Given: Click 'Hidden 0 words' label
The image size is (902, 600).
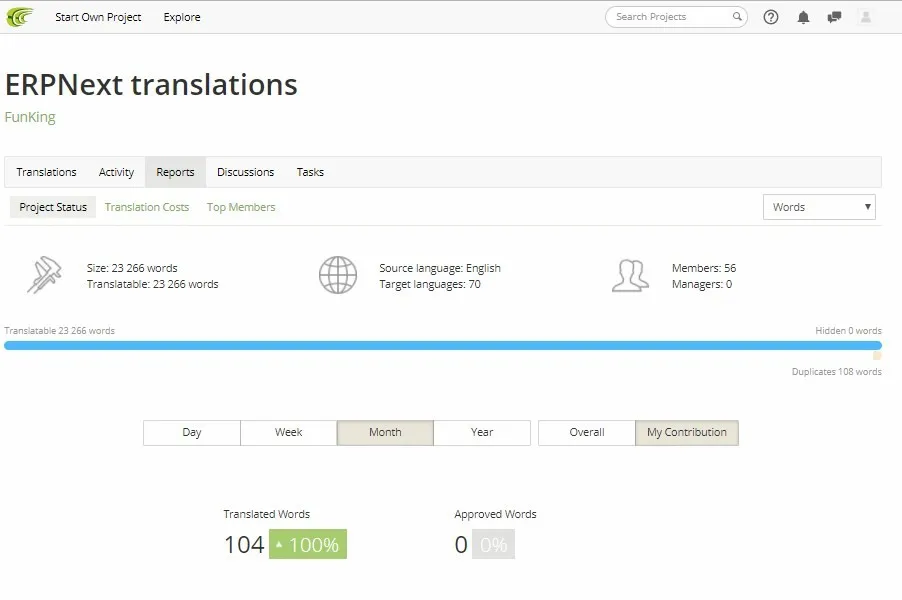Looking at the screenshot, I should click(849, 331).
